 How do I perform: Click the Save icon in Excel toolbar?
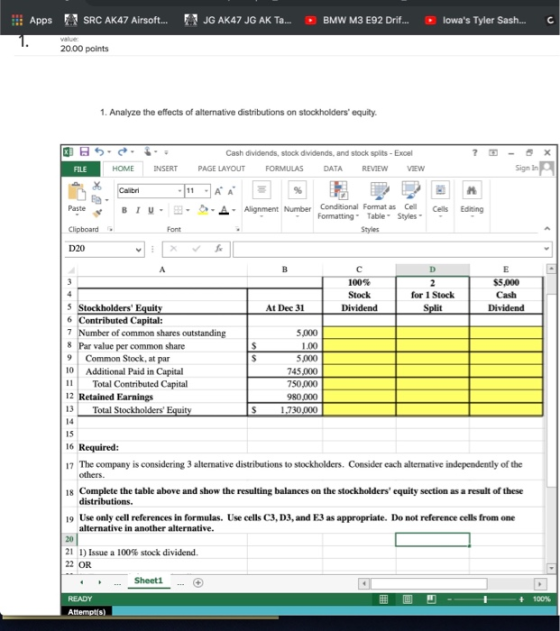pyautogui.click(x=84, y=152)
